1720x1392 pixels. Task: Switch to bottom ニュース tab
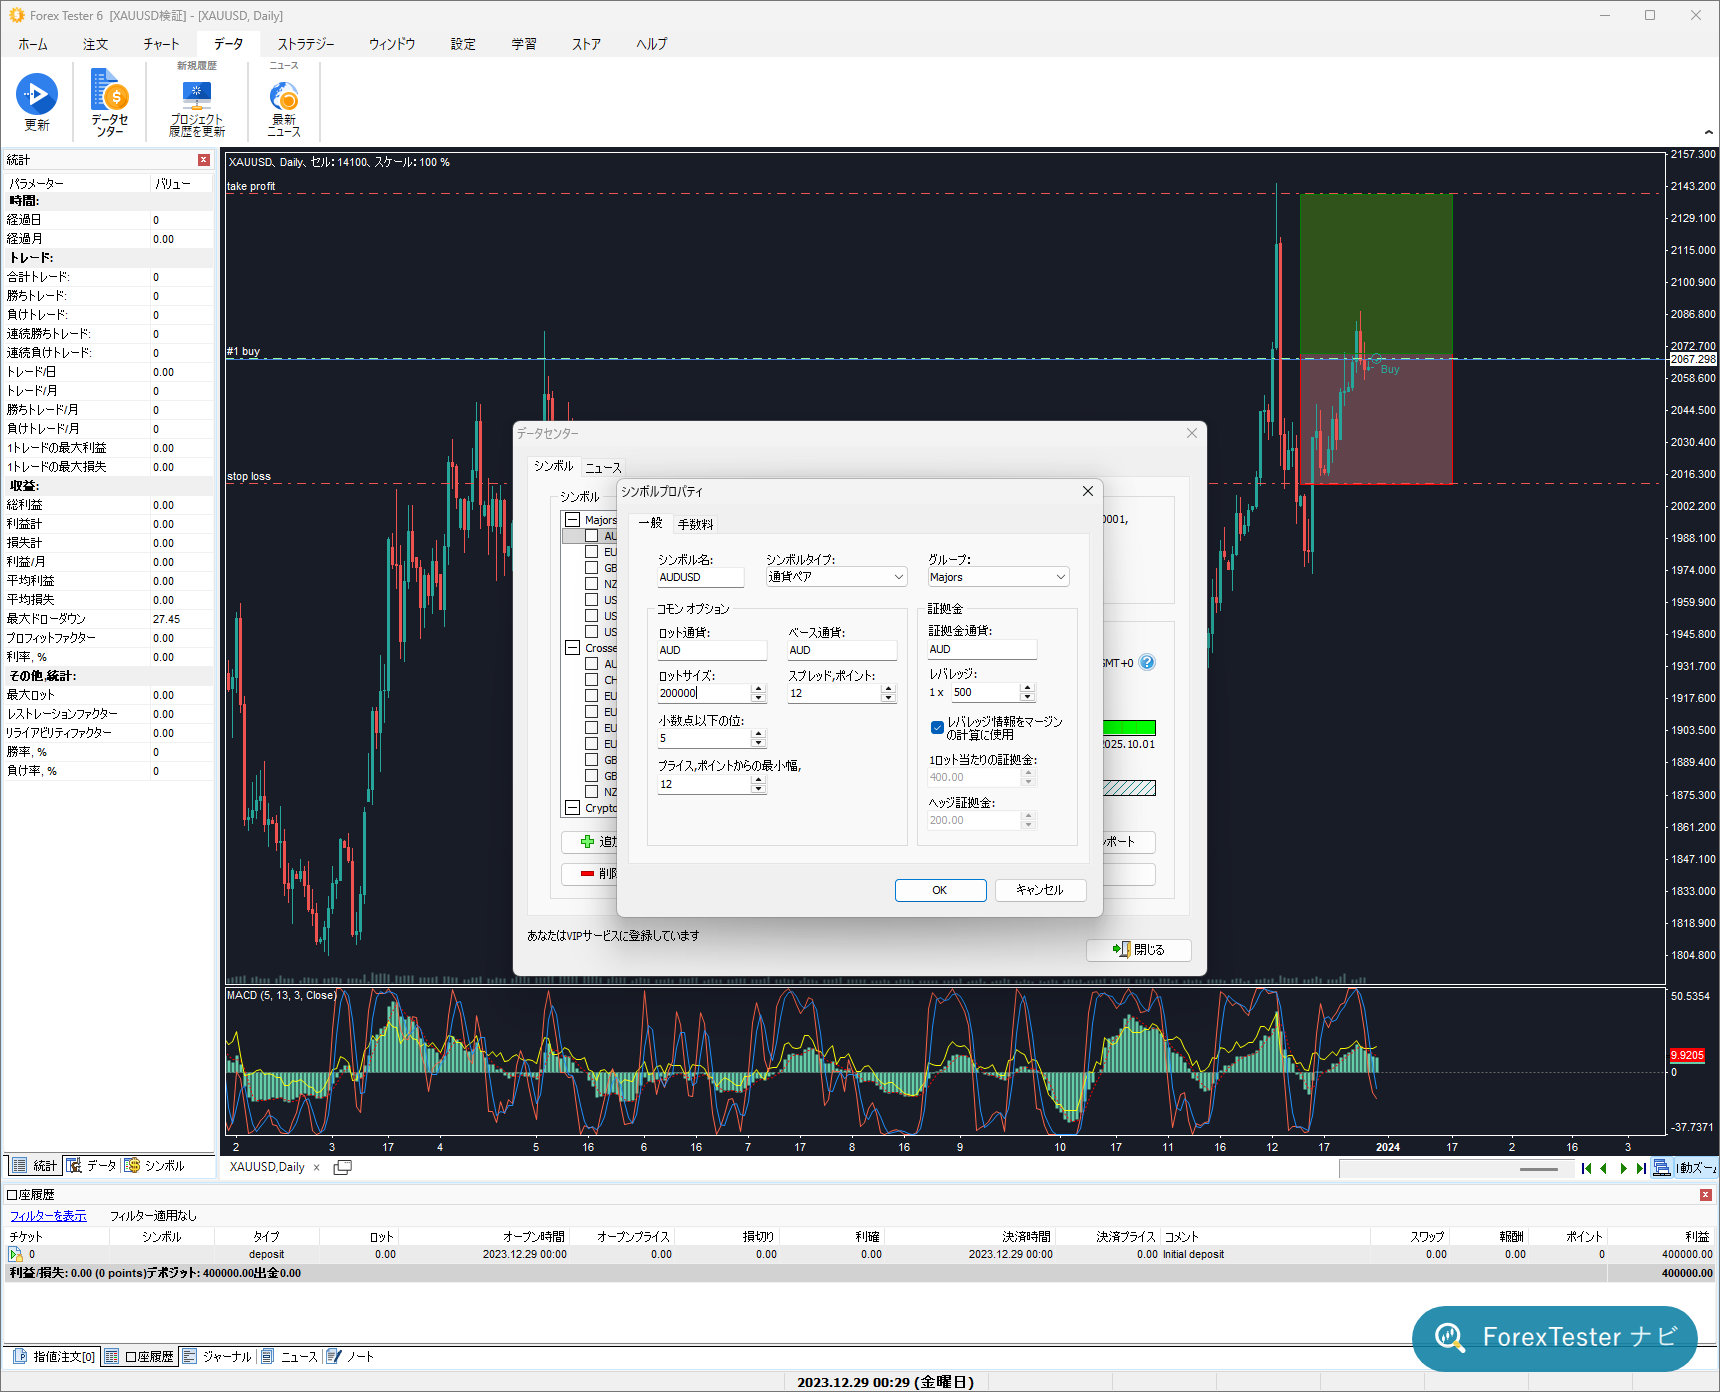tap(290, 1357)
